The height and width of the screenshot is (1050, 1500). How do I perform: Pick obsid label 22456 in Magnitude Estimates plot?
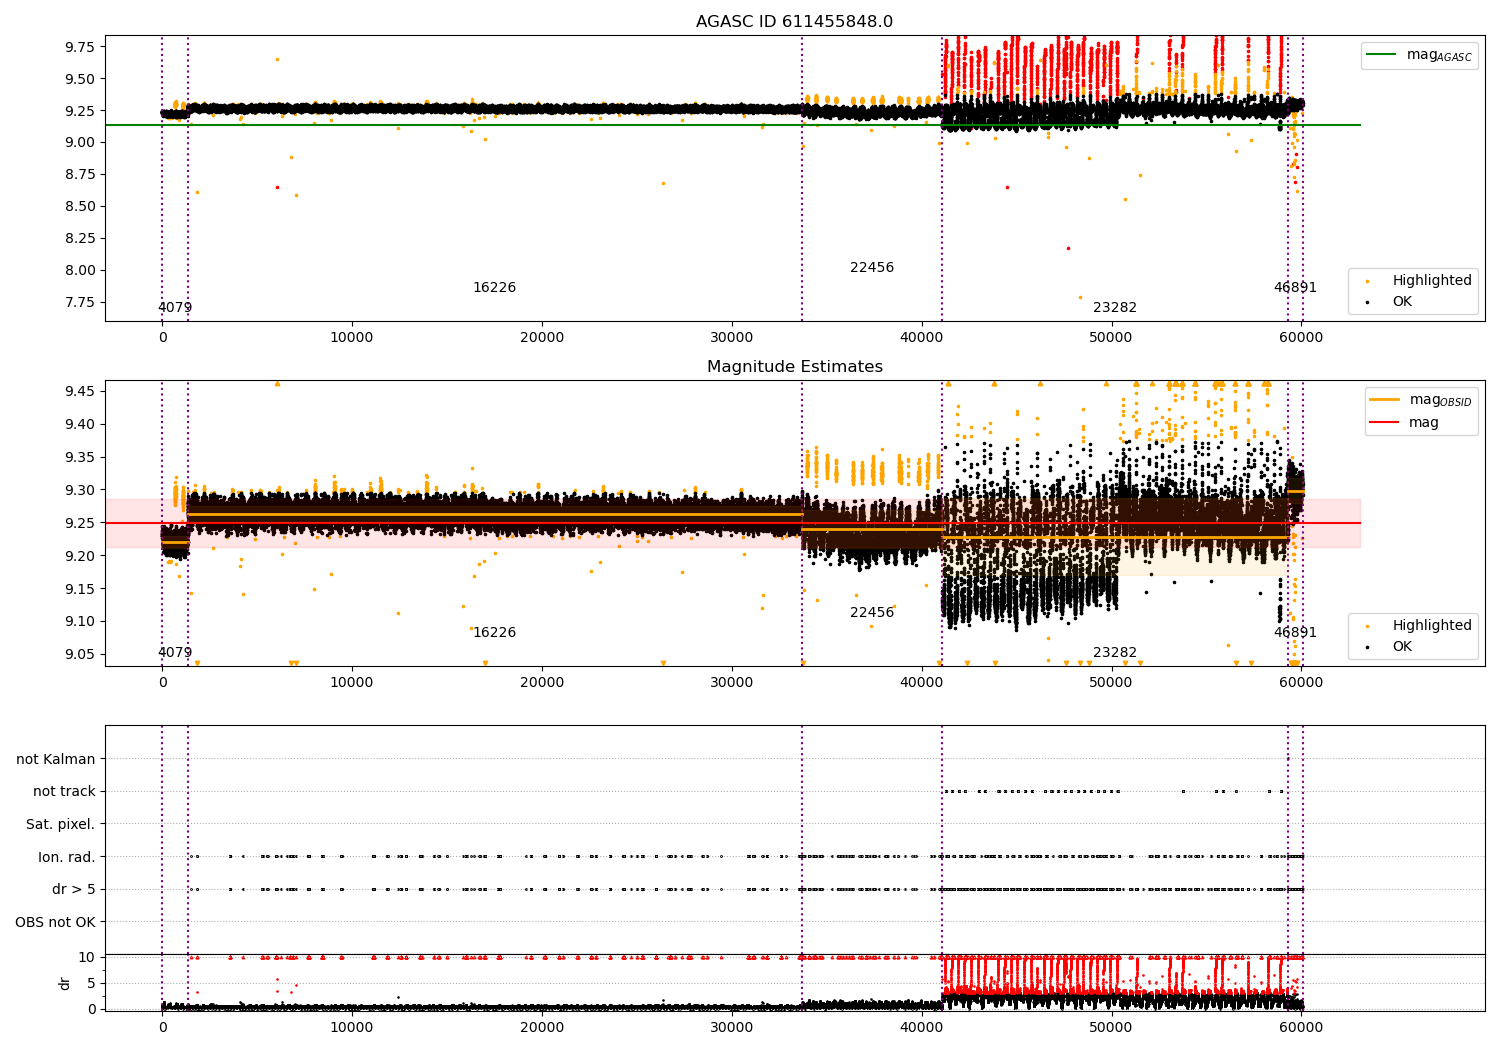[x=872, y=613]
